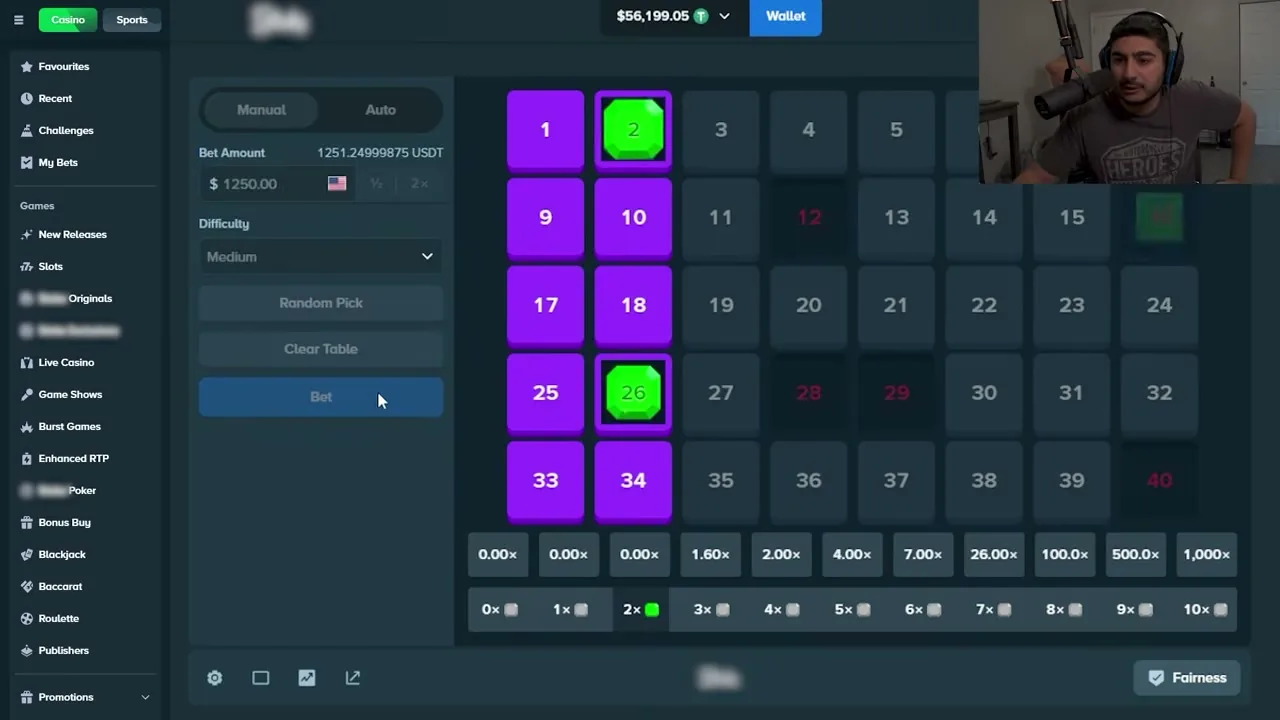Click the 2× hits indicator
This screenshot has width=1280, height=720.
tap(641, 609)
